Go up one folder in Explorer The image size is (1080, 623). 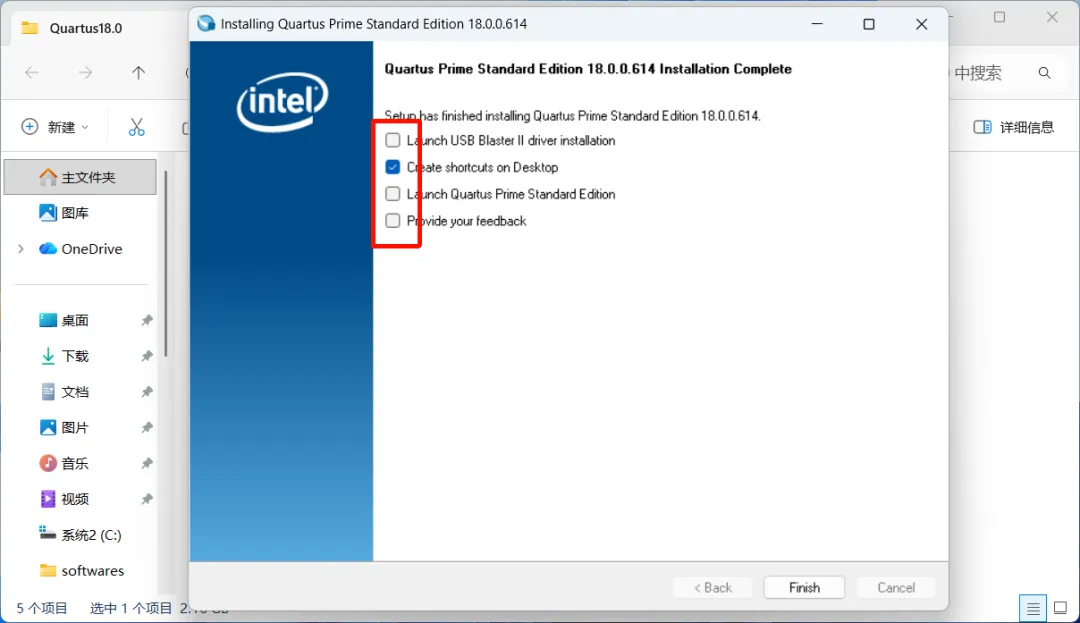[138, 72]
